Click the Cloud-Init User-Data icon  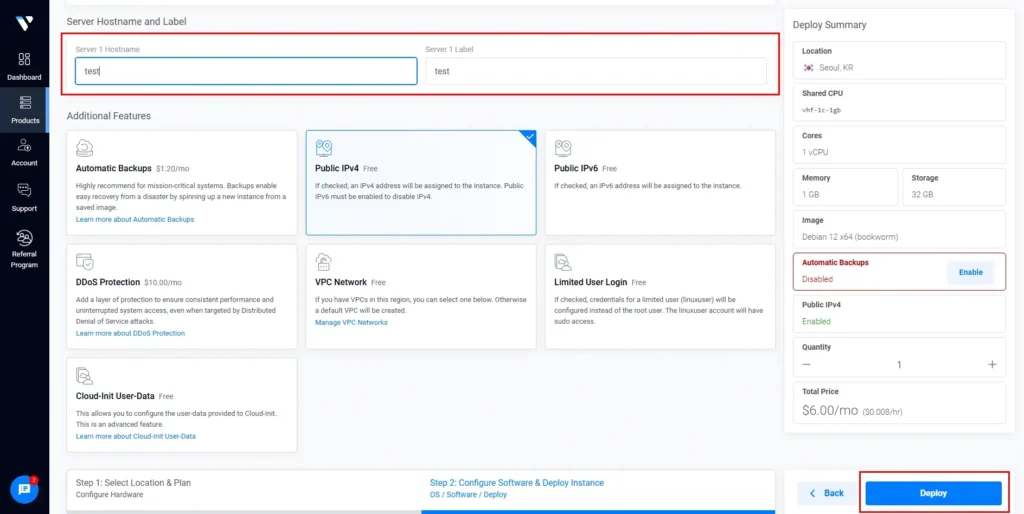click(85, 376)
